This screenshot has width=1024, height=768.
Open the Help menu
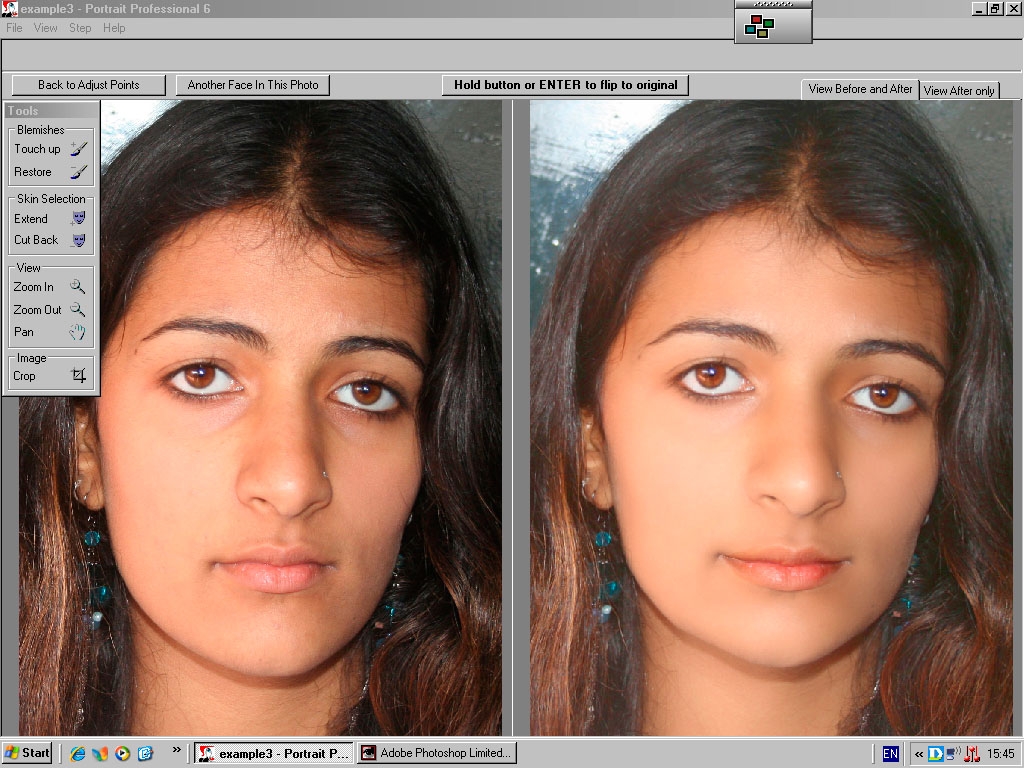pyautogui.click(x=114, y=28)
